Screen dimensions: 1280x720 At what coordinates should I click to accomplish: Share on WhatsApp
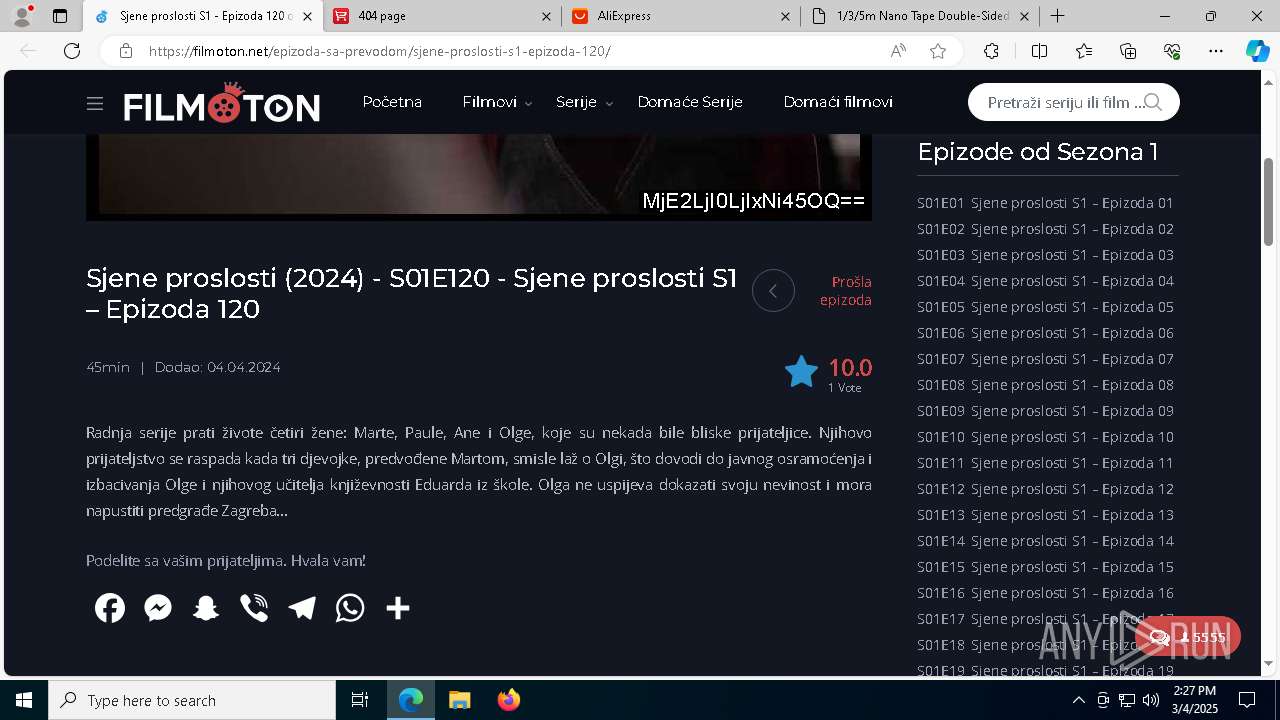pyautogui.click(x=350, y=608)
